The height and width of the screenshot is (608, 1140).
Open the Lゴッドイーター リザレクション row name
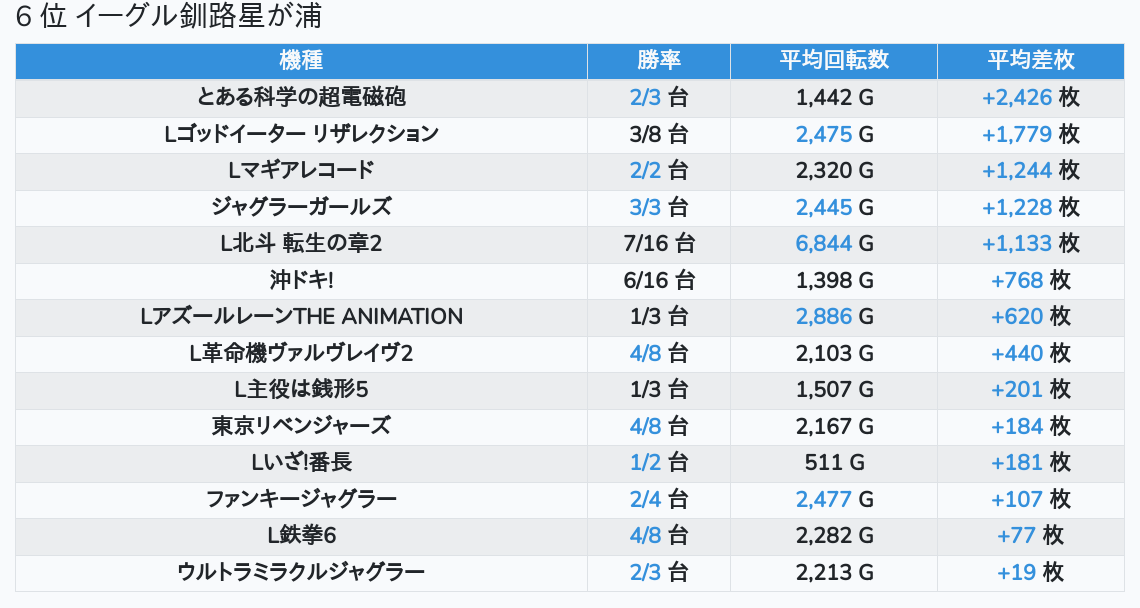coord(301,134)
